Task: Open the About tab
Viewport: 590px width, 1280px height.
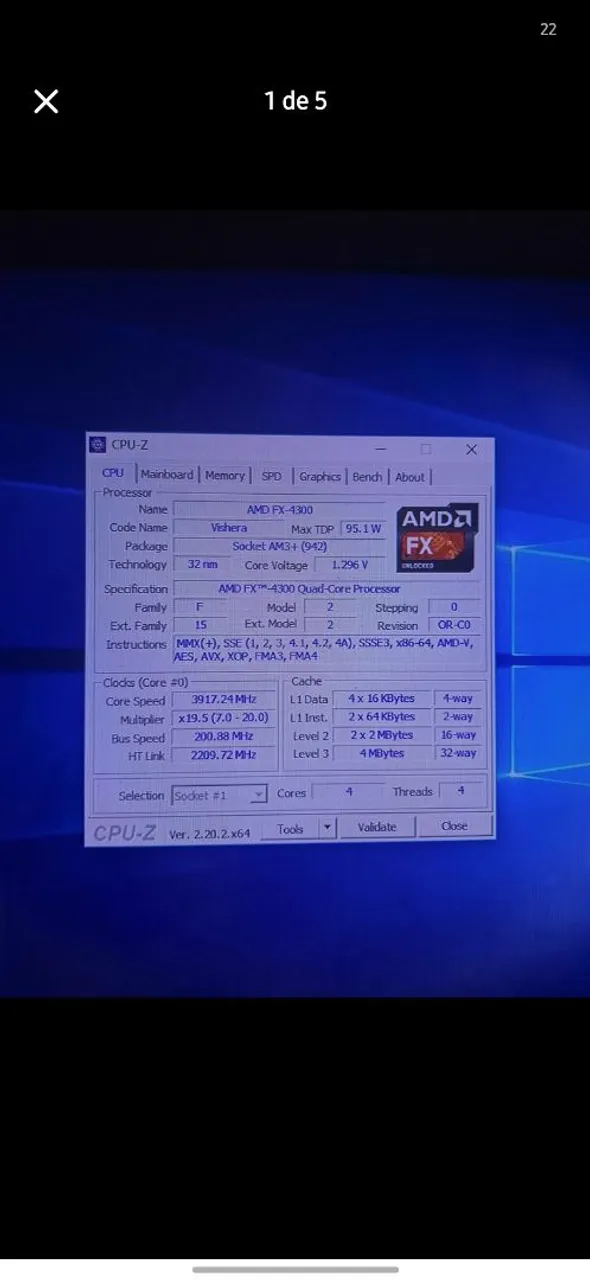Action: (x=409, y=477)
